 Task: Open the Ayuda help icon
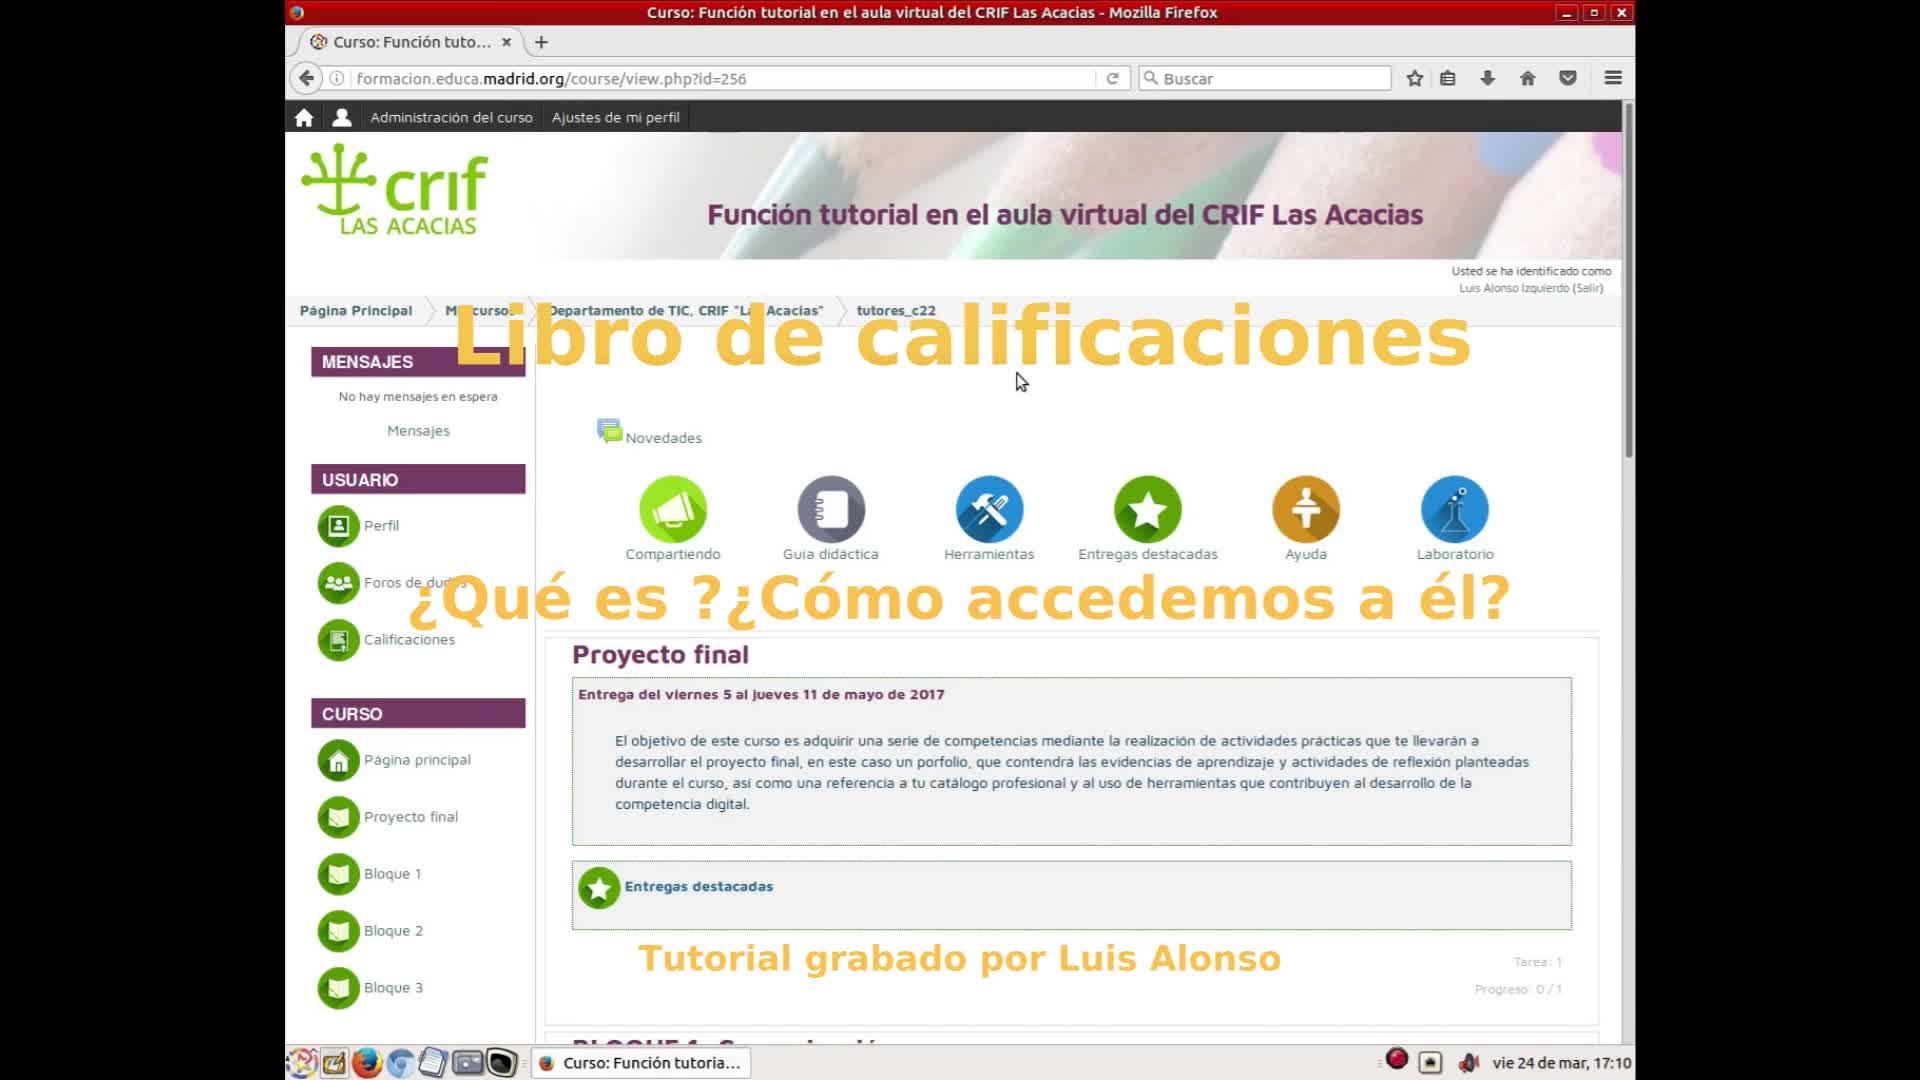click(1305, 510)
